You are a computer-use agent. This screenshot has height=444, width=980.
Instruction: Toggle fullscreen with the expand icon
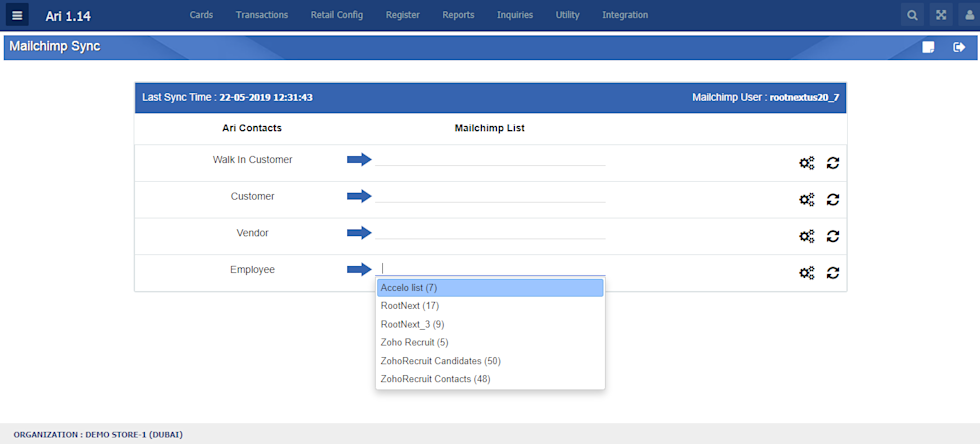(941, 15)
